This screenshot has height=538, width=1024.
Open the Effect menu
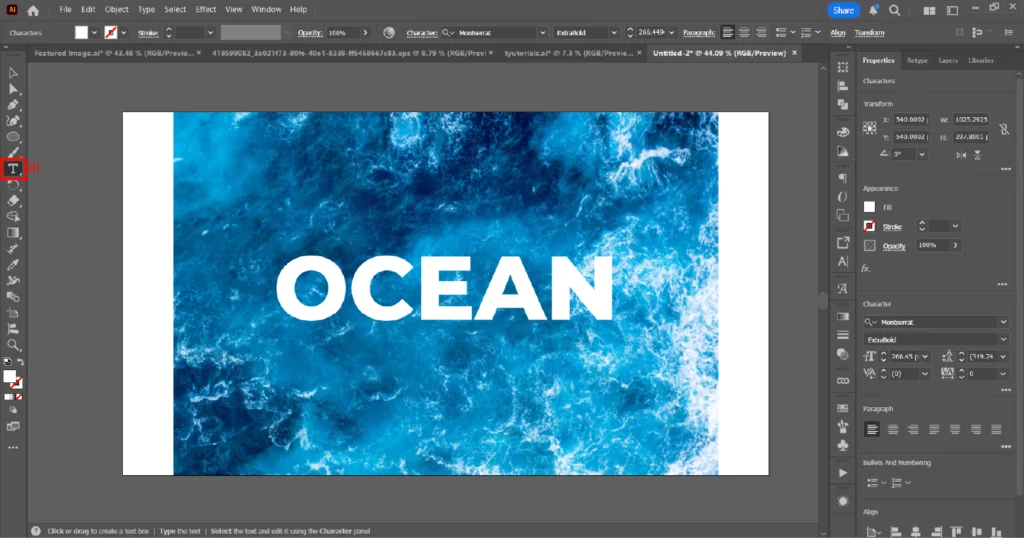(205, 10)
